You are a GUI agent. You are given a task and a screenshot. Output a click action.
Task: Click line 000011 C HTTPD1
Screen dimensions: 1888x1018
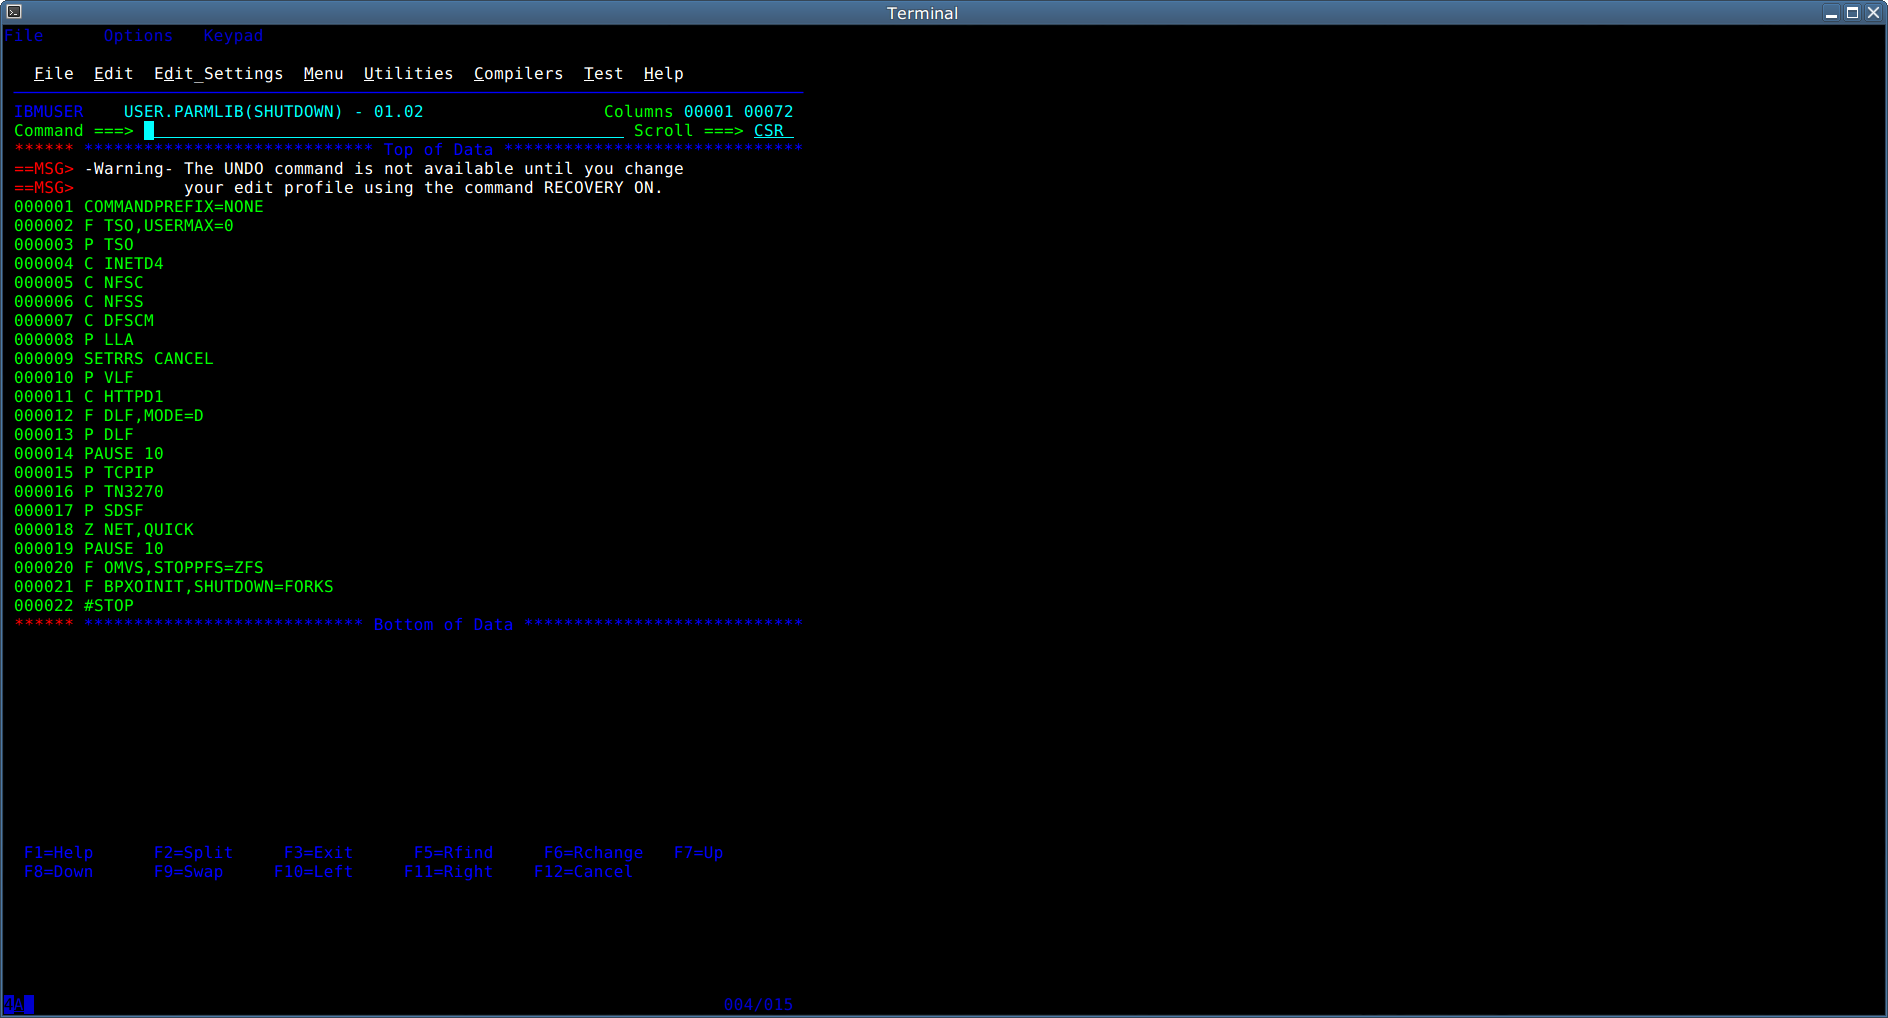pos(89,397)
